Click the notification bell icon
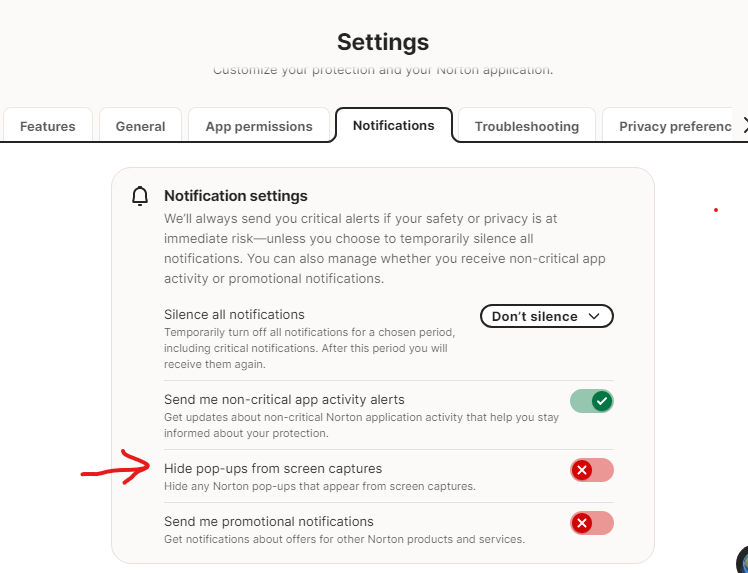 (x=140, y=196)
